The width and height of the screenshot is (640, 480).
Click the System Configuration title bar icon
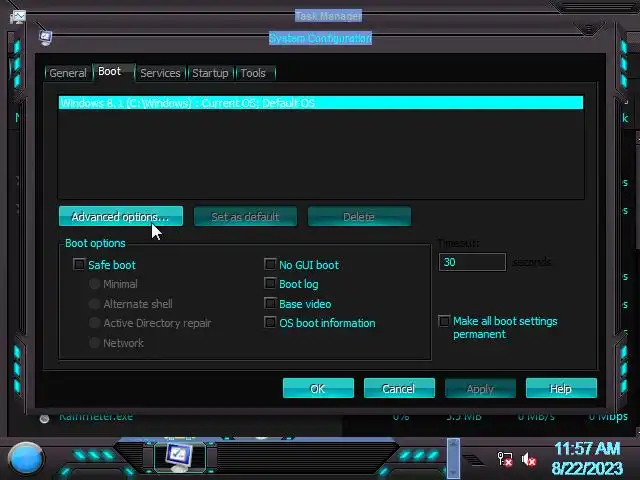tap(45, 38)
